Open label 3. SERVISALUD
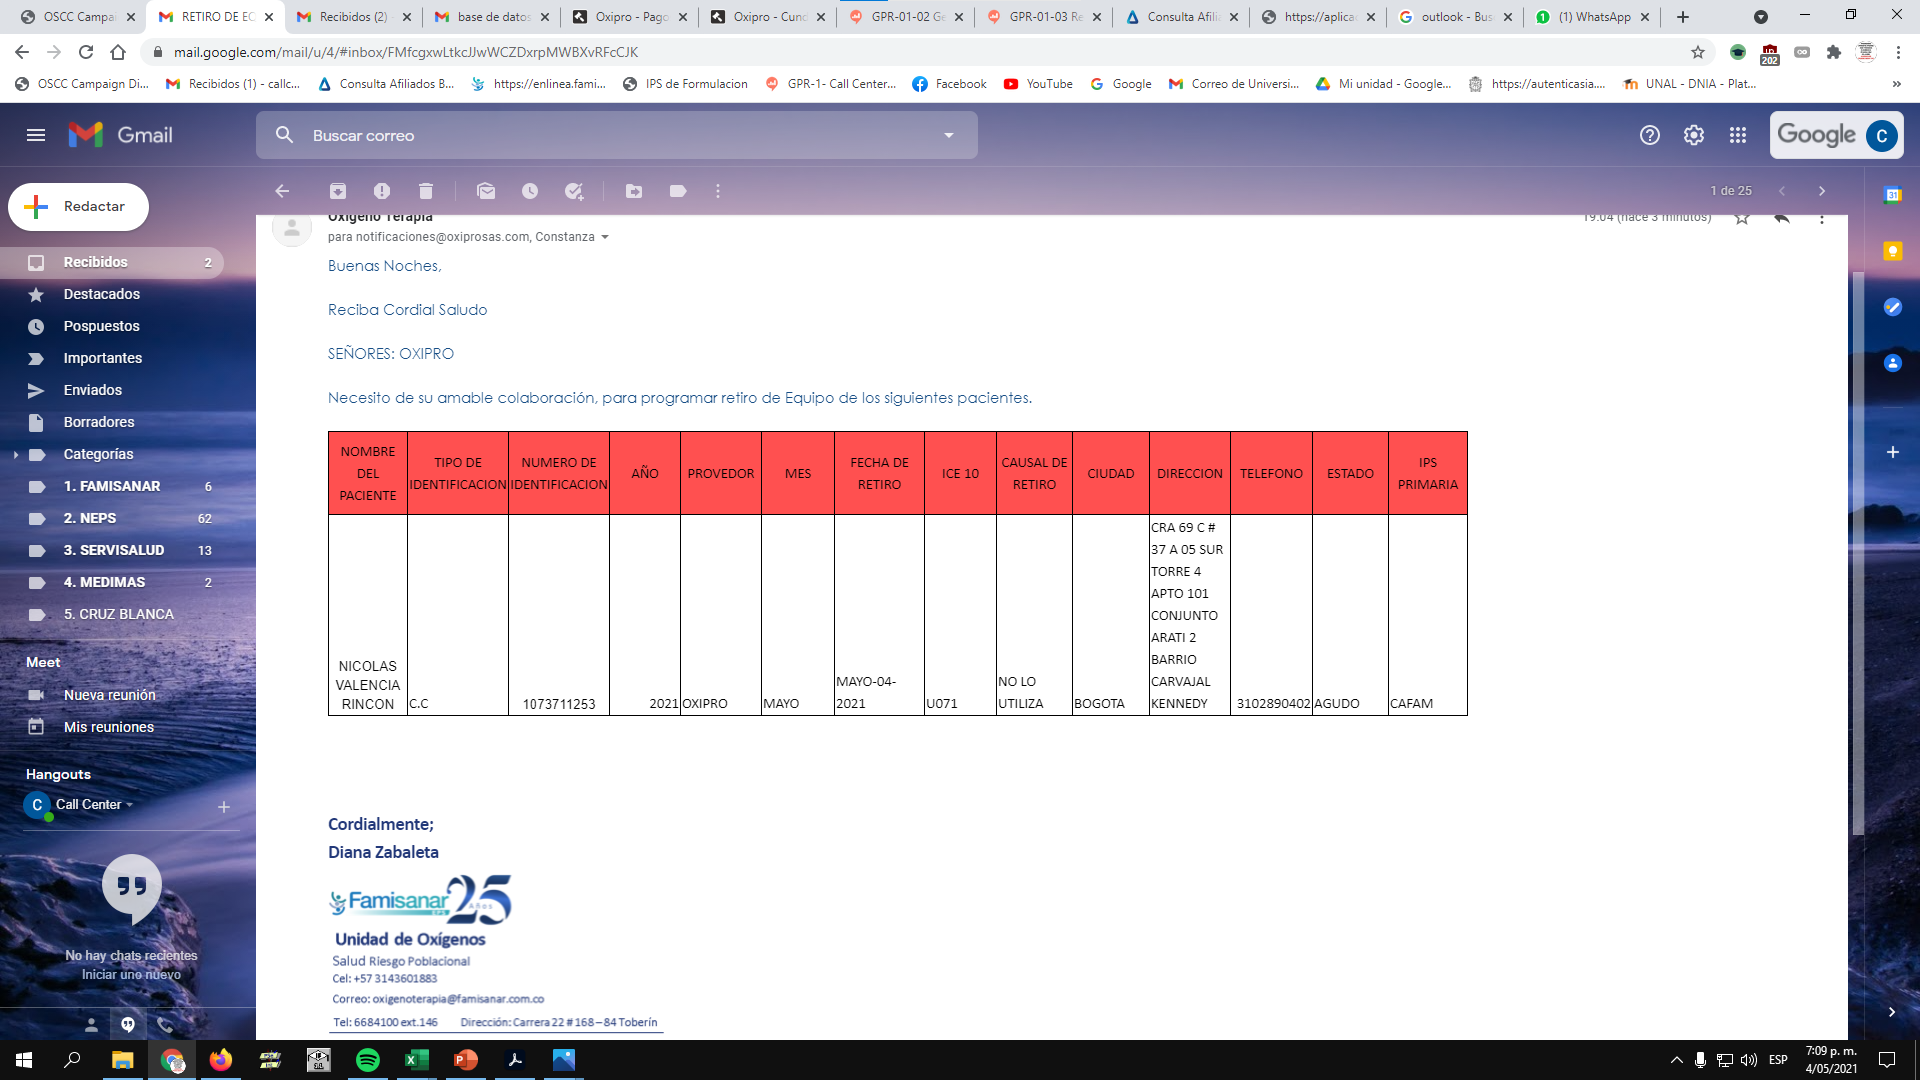This screenshot has height=1080, width=1920. pyautogui.click(x=112, y=550)
